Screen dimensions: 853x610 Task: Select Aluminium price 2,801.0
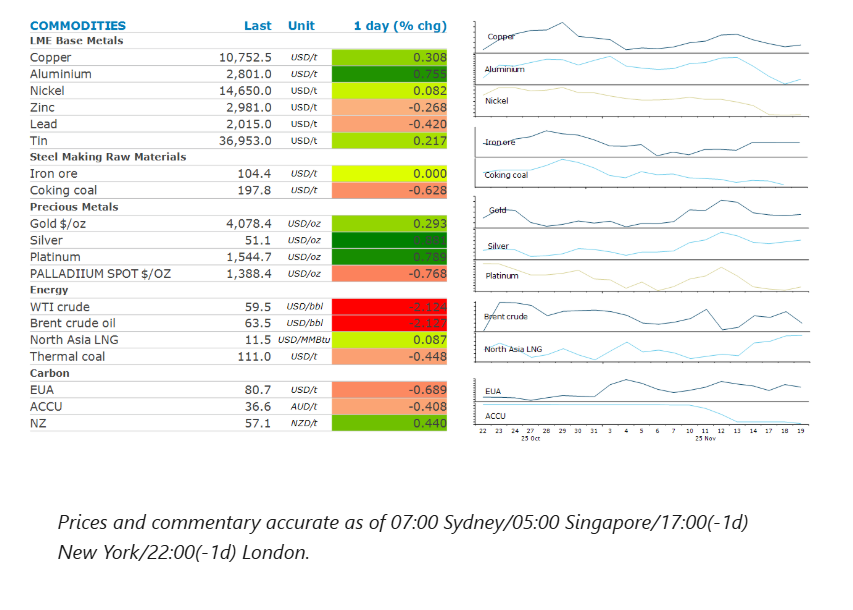tap(249, 74)
